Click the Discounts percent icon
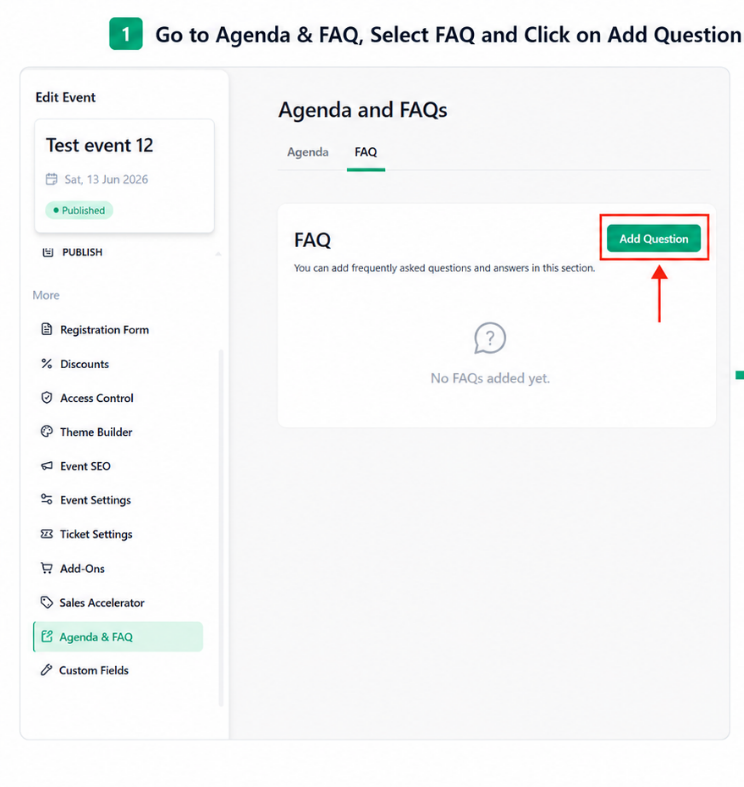The width and height of the screenshot is (744, 787). (47, 363)
